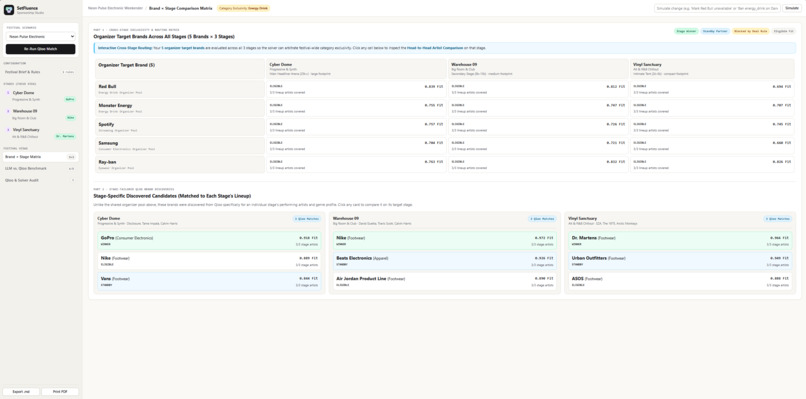The image size is (806, 399).
Task: Select the Urban Outfitters candidate card
Action: click(x=680, y=261)
